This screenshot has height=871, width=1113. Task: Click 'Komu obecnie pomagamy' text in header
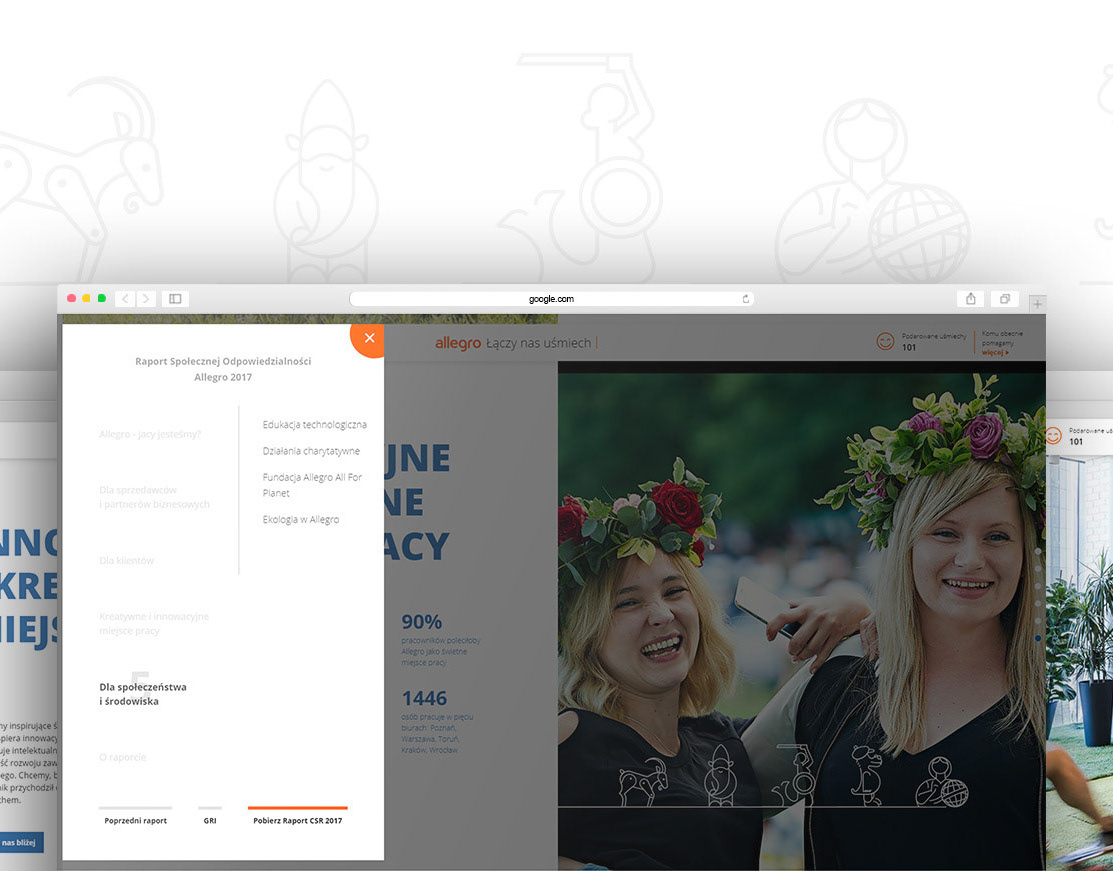[x=1002, y=338]
